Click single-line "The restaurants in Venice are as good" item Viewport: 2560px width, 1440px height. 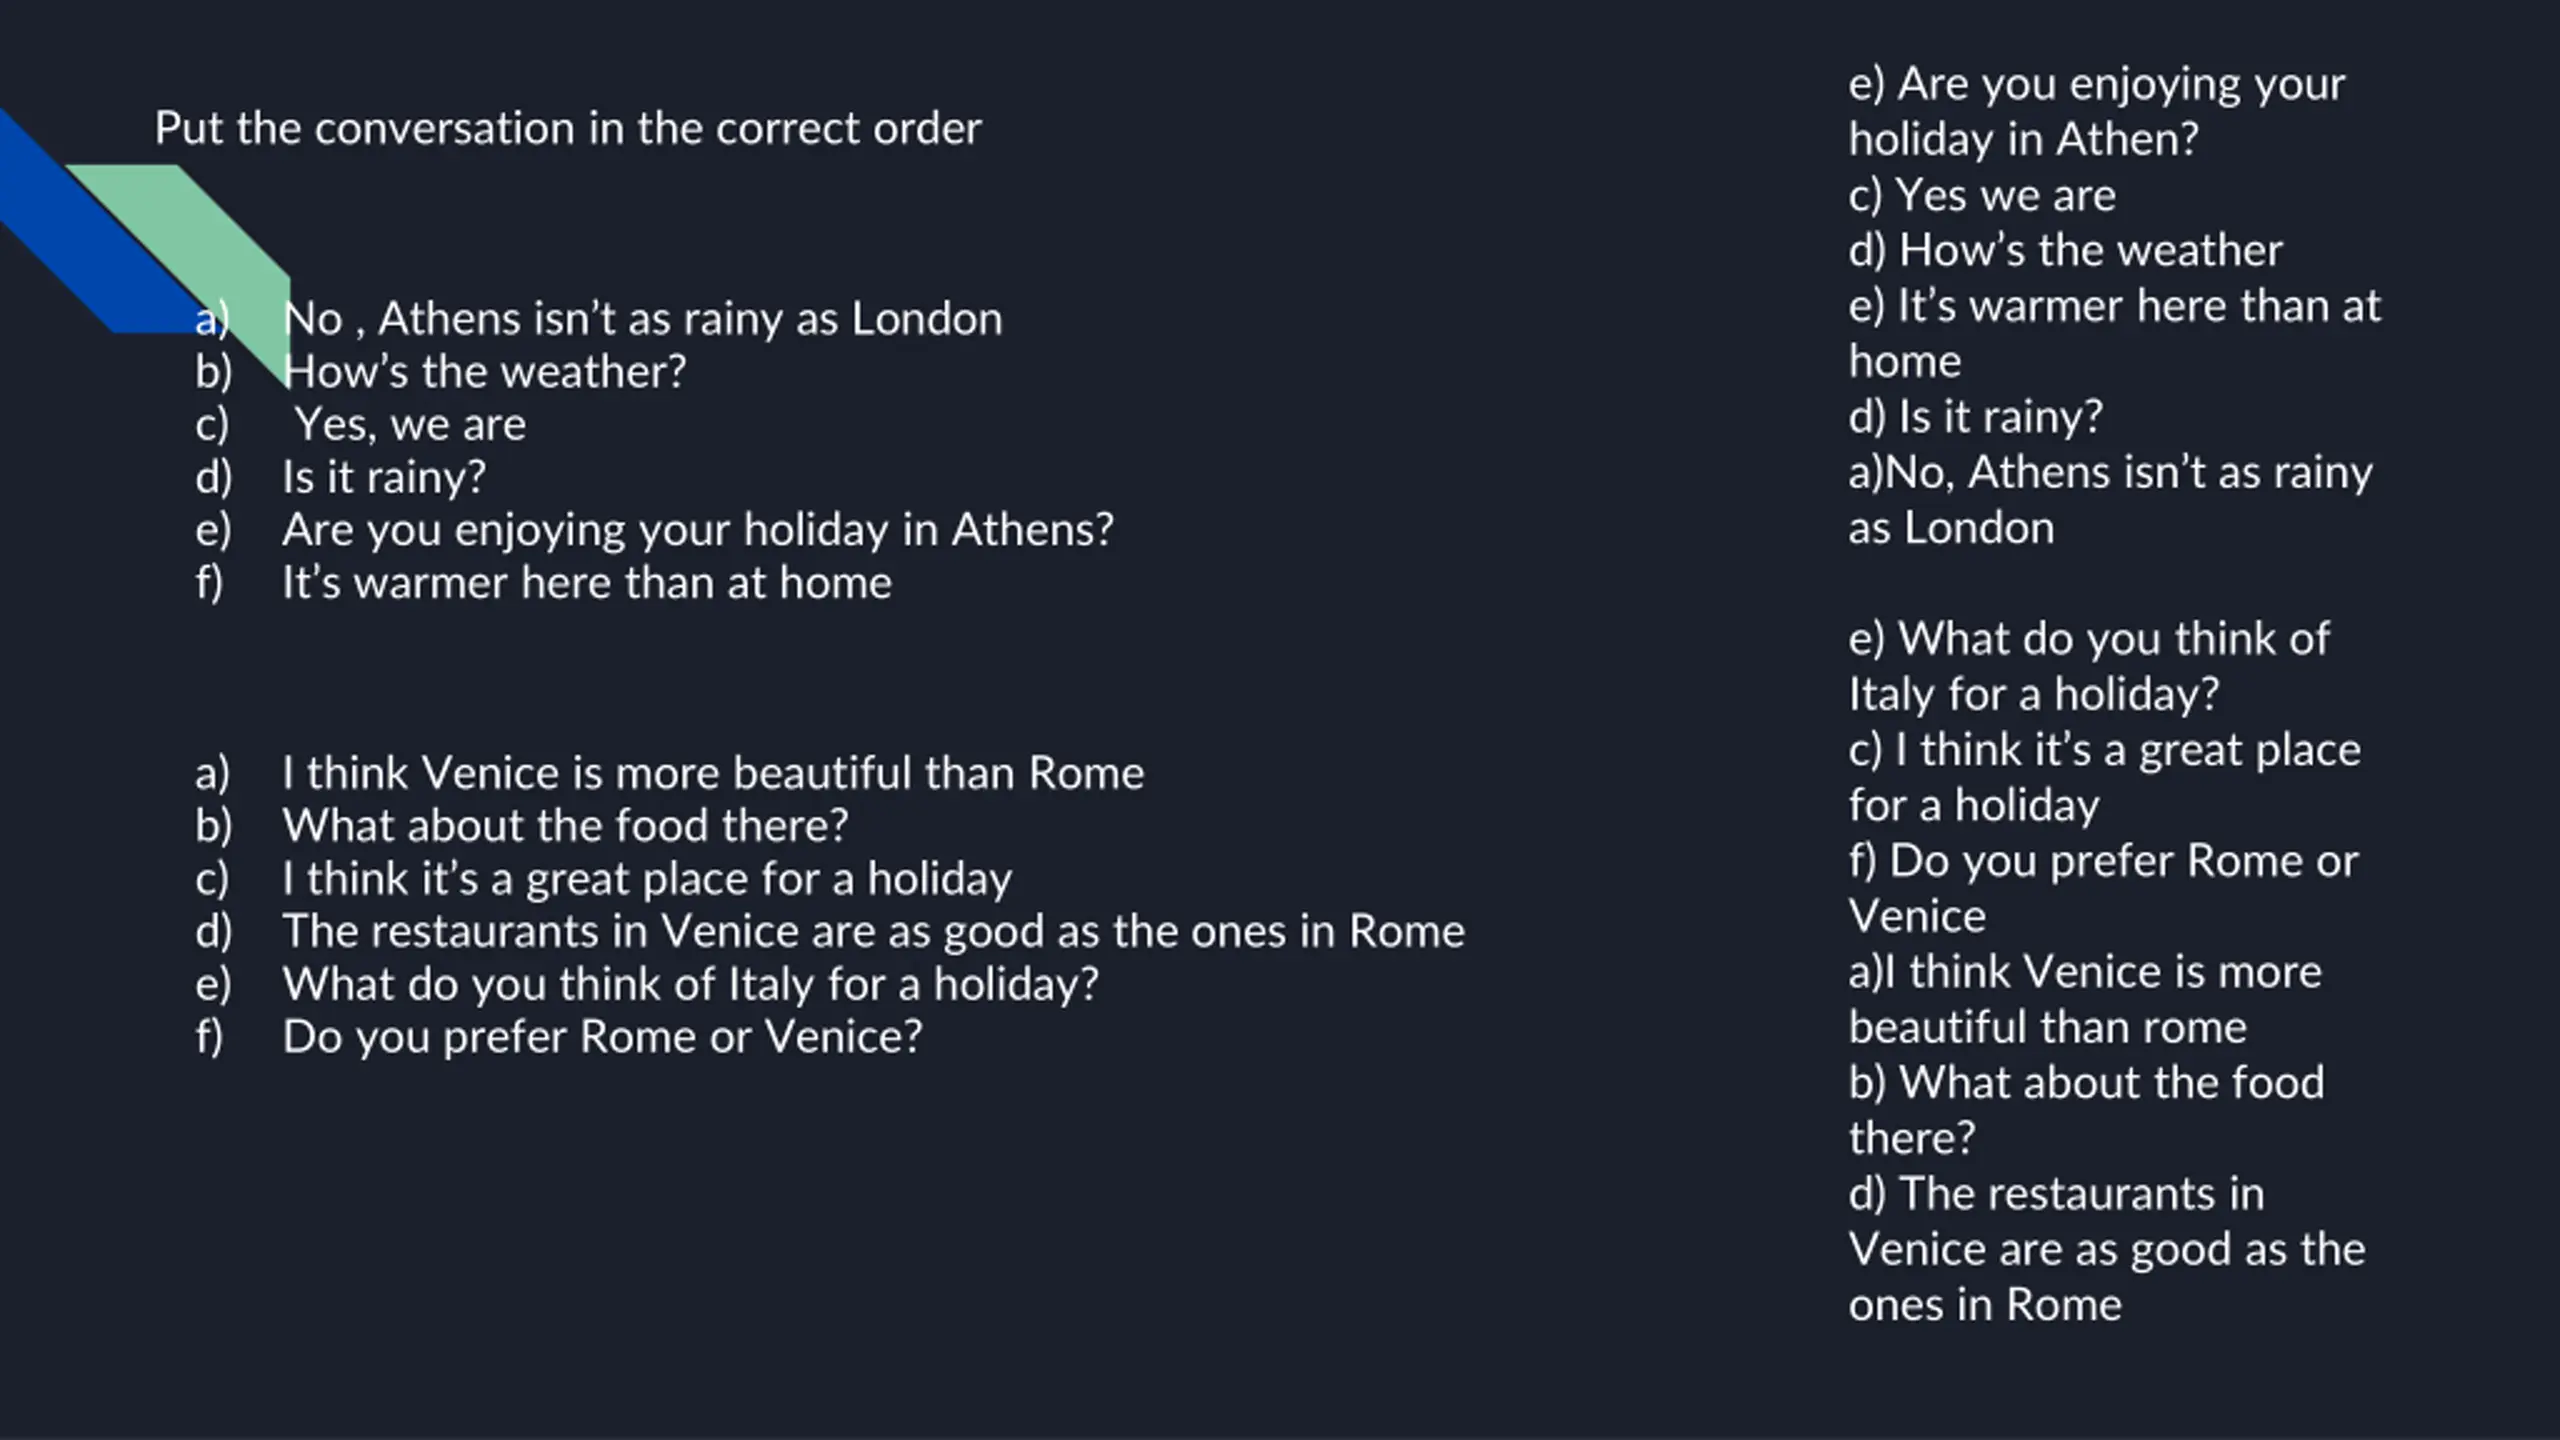pos(873,931)
